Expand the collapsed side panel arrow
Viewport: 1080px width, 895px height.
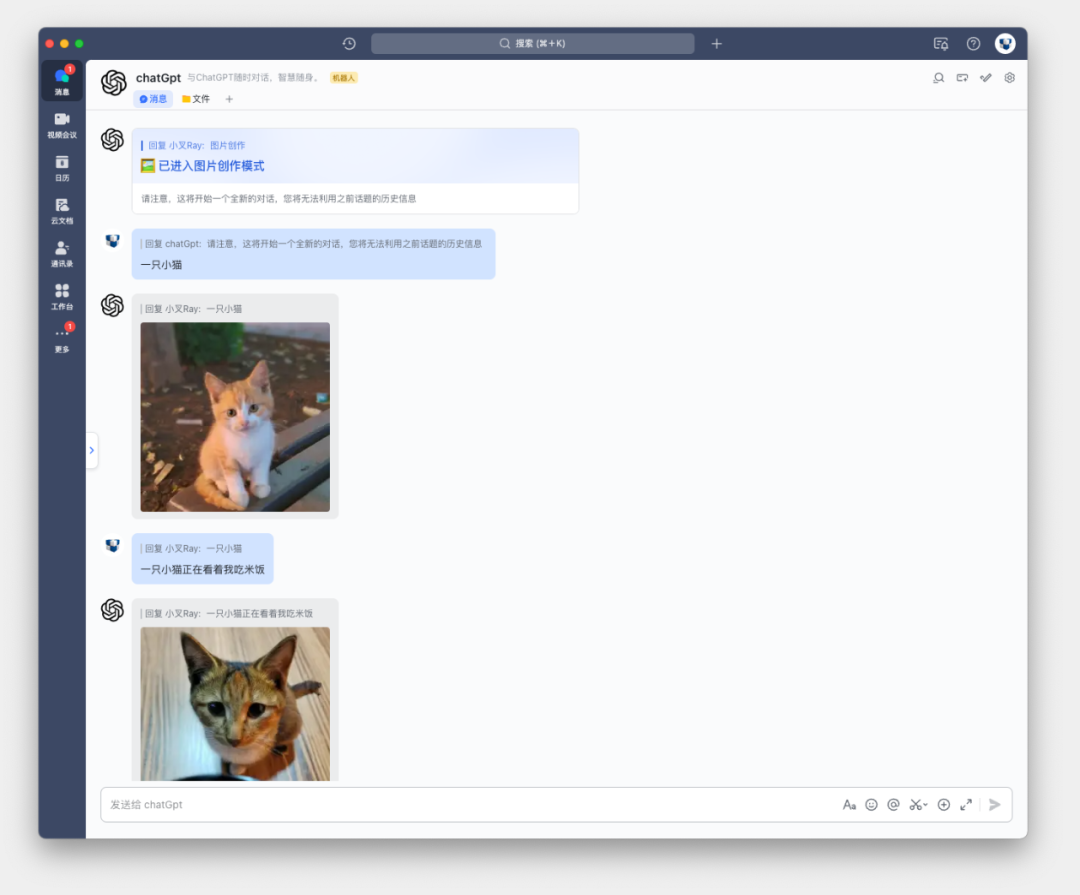[92, 450]
